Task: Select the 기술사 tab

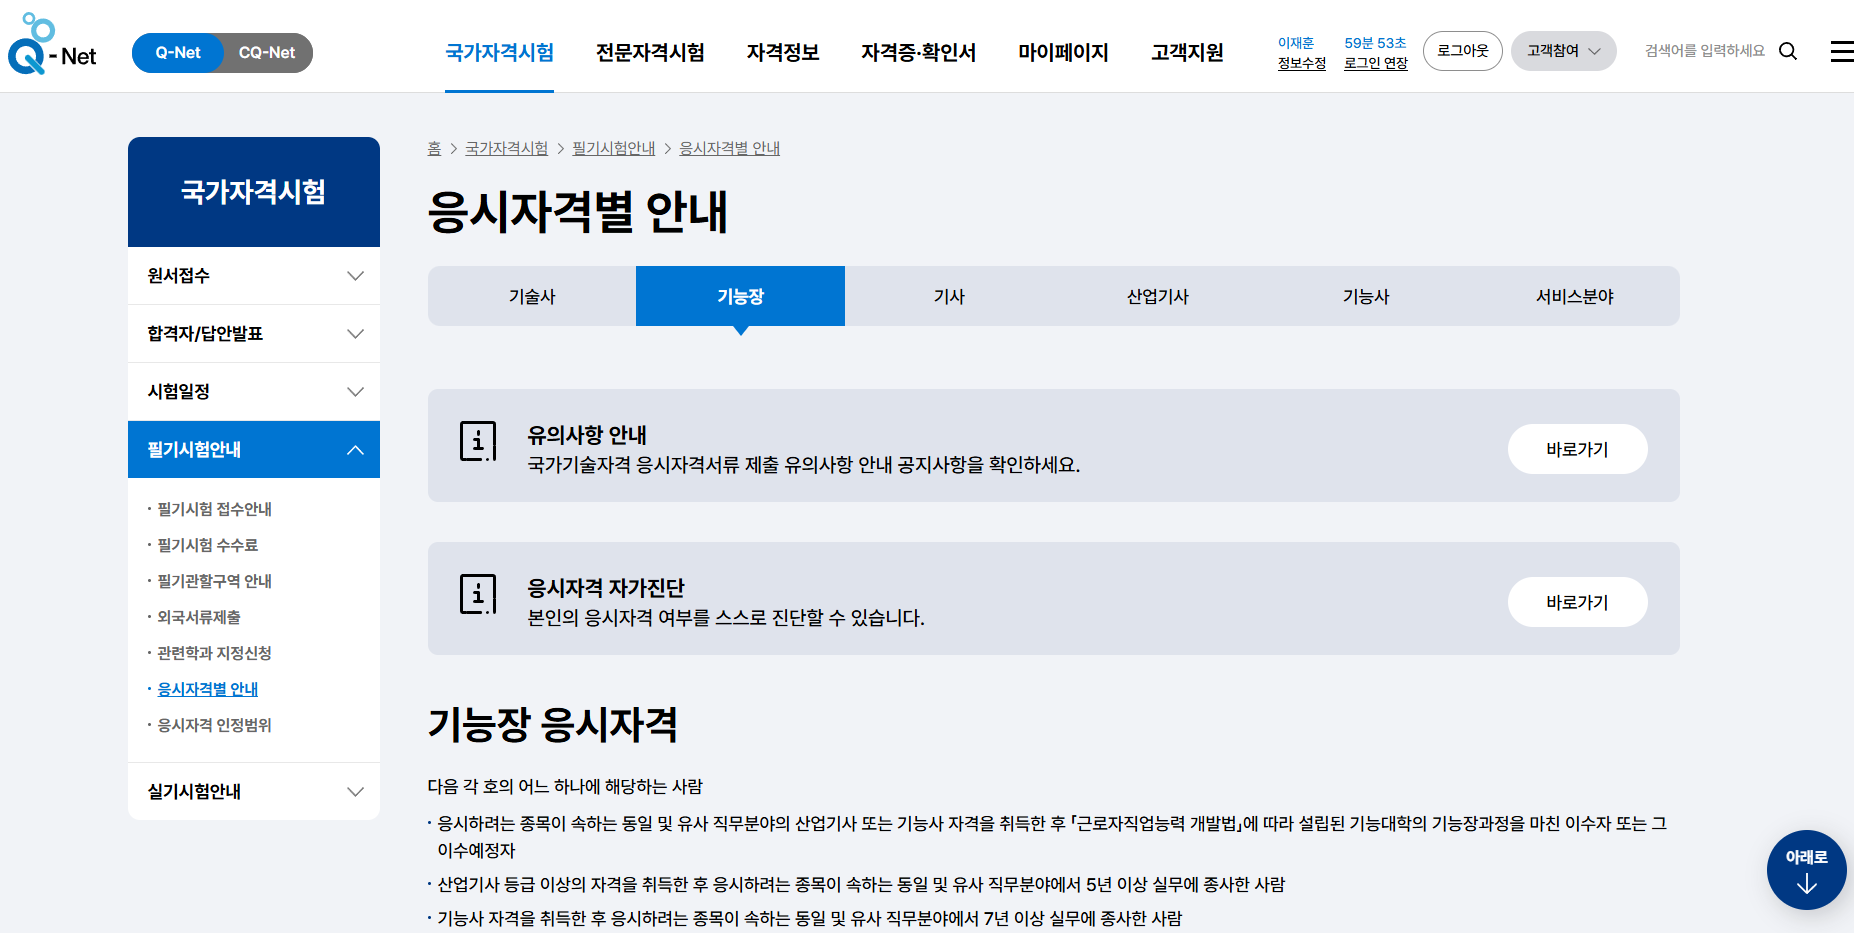Action: [x=532, y=296]
